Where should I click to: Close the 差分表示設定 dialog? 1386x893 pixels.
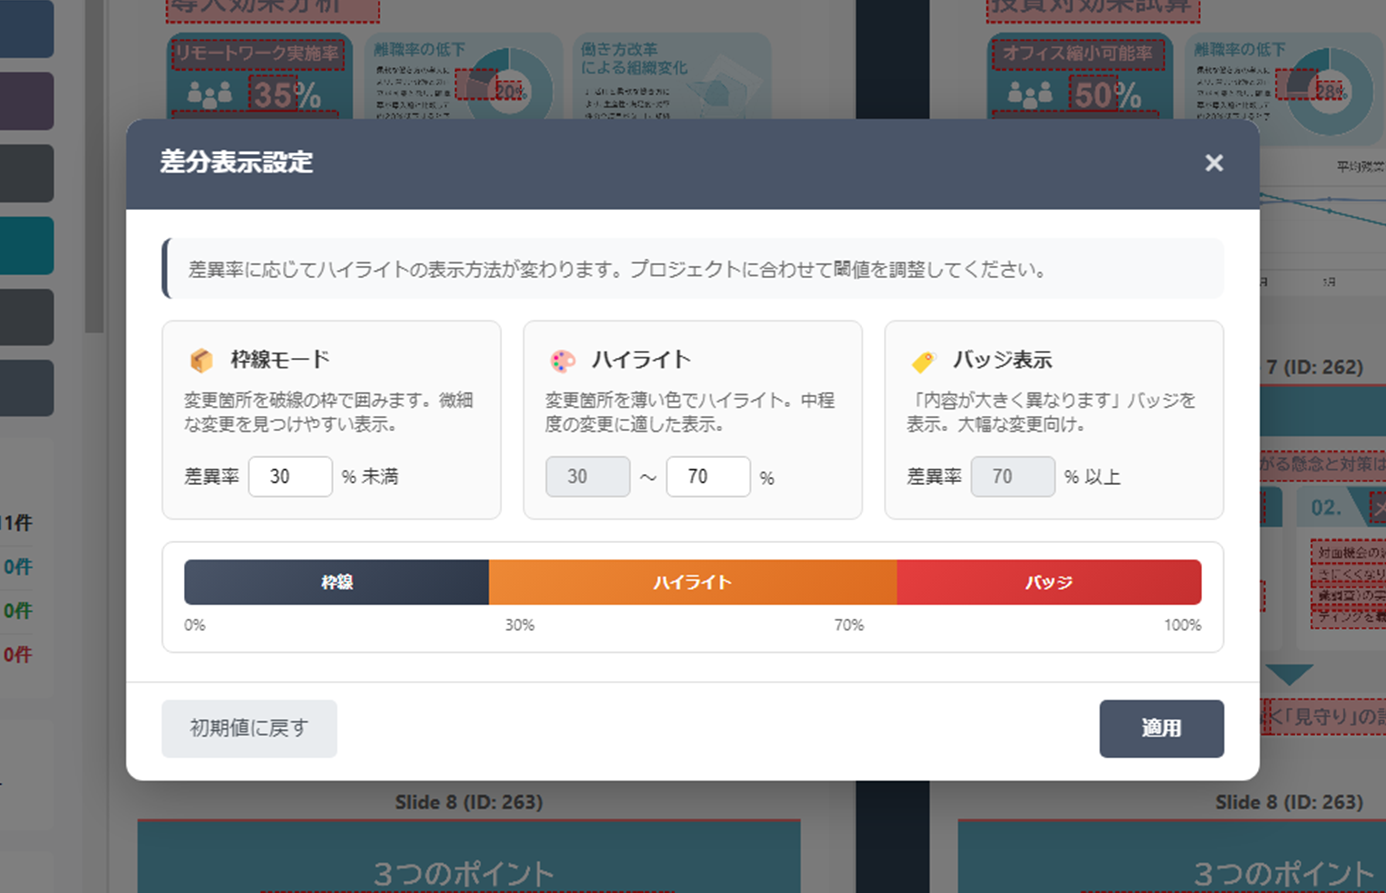click(1214, 162)
